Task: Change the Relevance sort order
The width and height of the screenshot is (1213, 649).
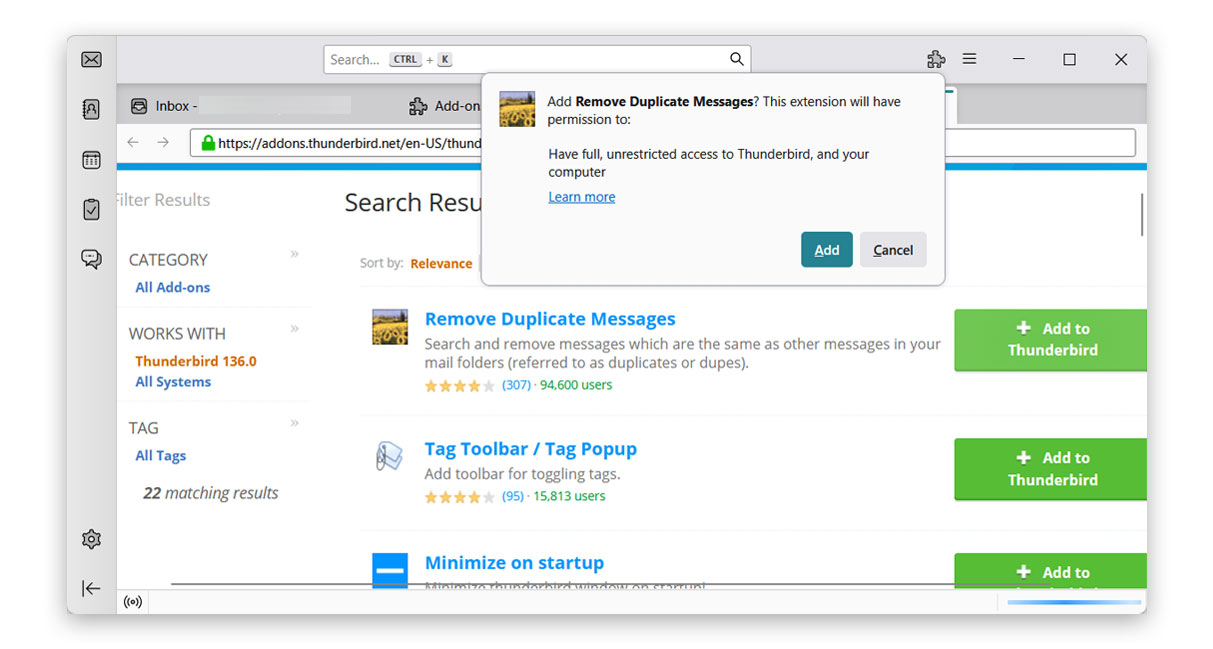Action: point(441,263)
